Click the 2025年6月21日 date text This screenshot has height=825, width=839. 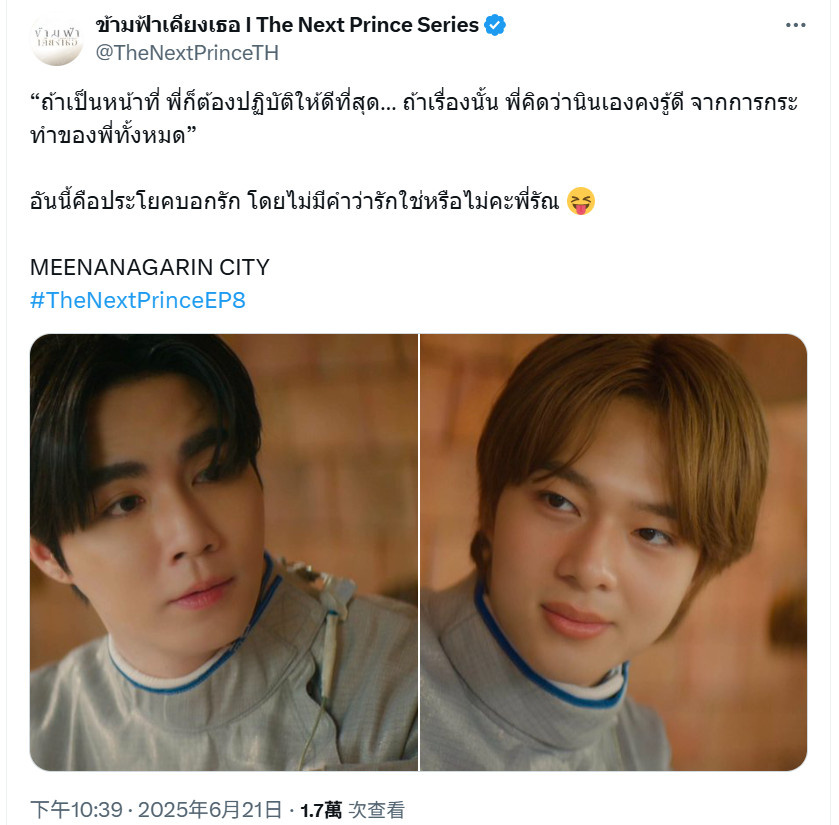[x=210, y=809]
